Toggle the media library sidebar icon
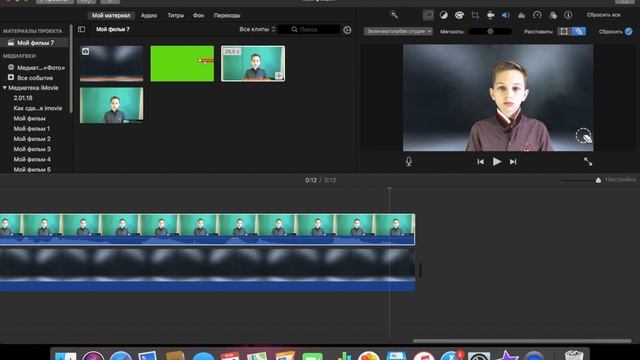Image resolution: width=640 pixels, height=360 pixels. point(82,29)
